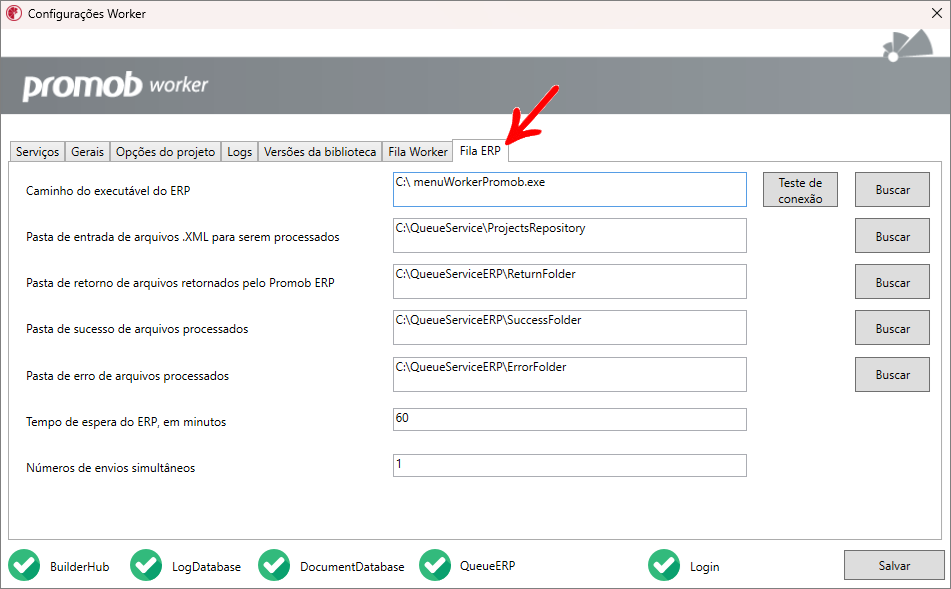Screen dimensions: 951x589
Task: Switch to the Fila Worker tab
Action: [418, 152]
